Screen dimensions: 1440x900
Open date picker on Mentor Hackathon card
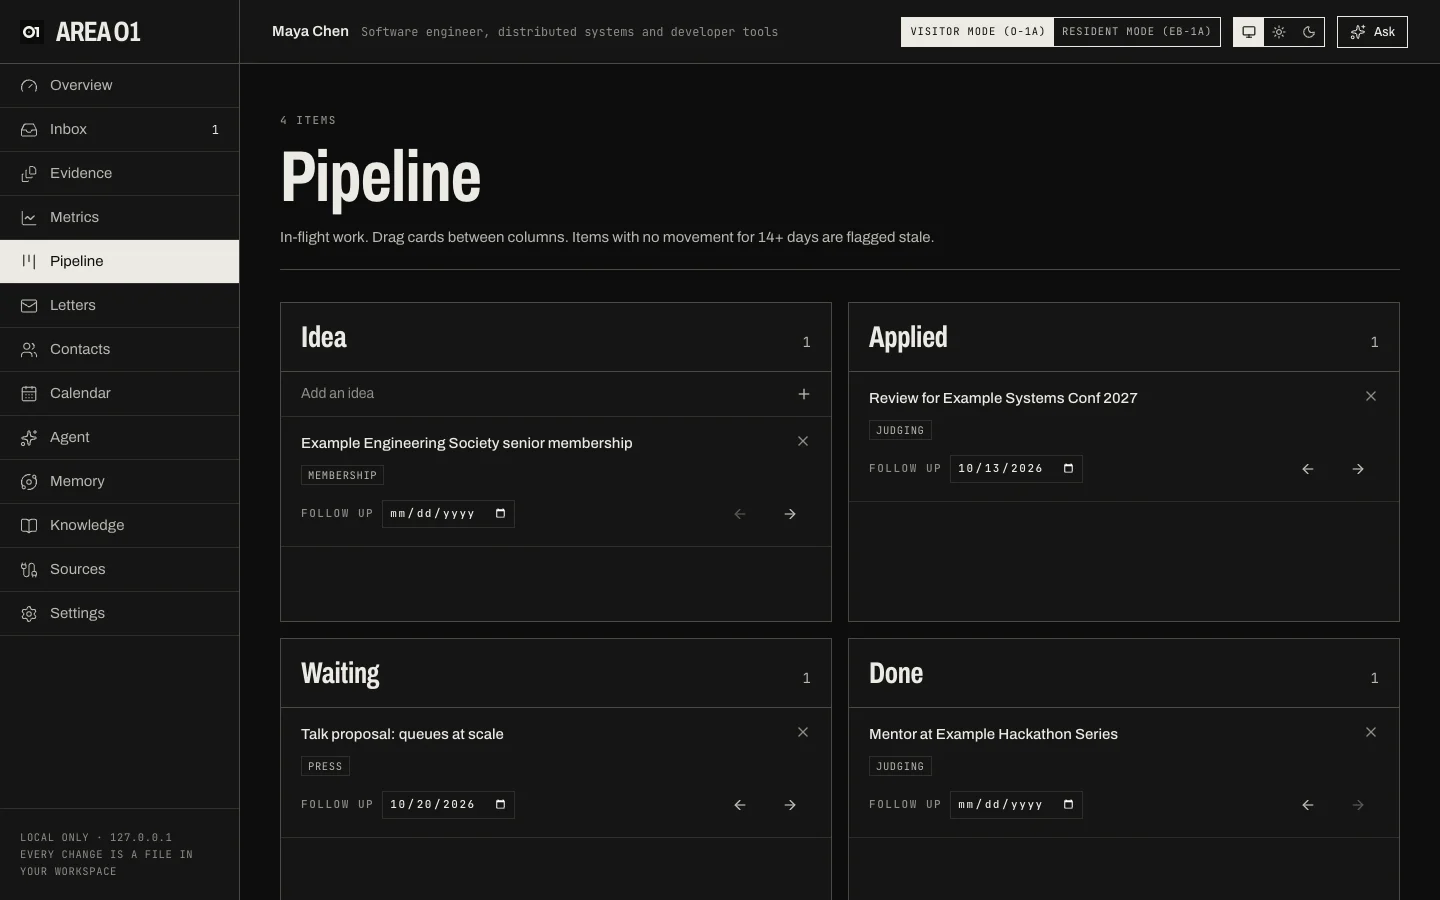coord(1069,805)
